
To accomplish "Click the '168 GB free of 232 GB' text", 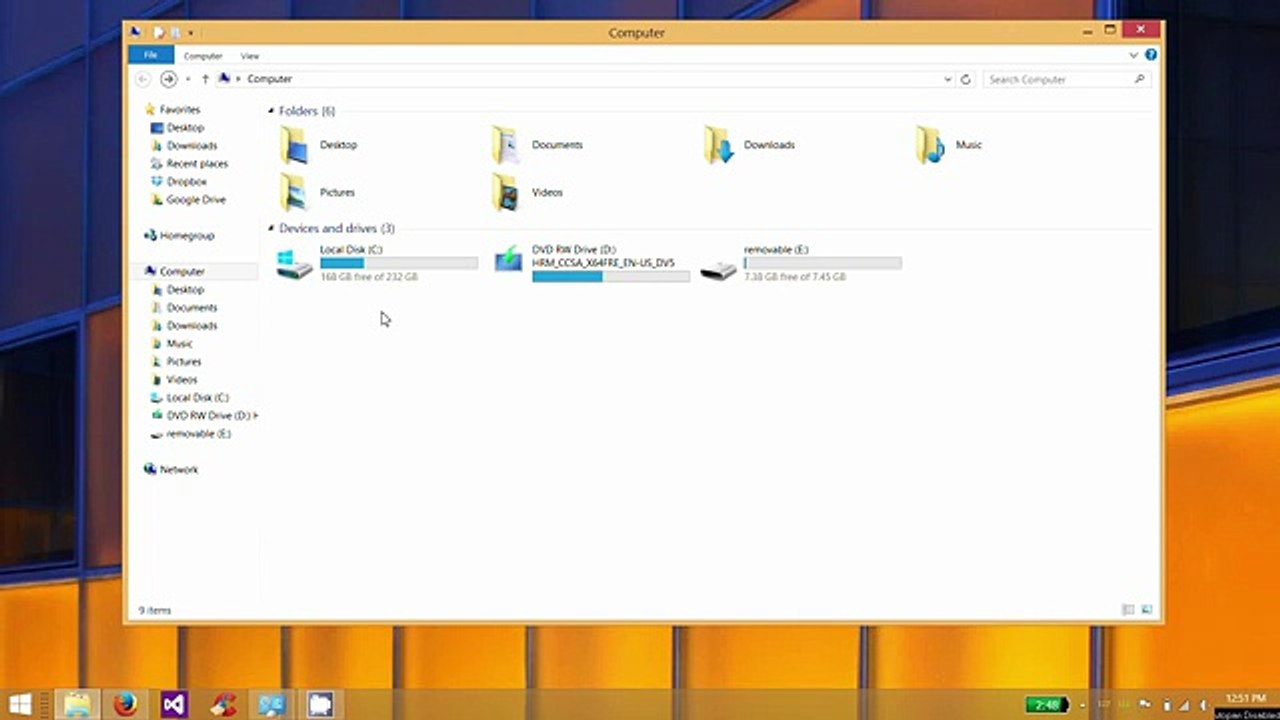I will pyautogui.click(x=369, y=277).
